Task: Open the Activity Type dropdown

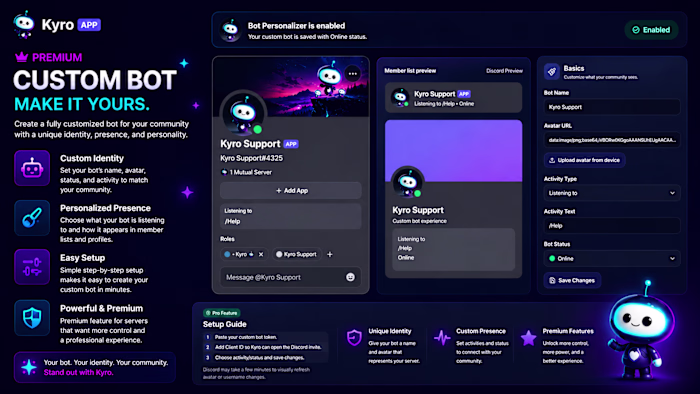Action: tap(612, 193)
